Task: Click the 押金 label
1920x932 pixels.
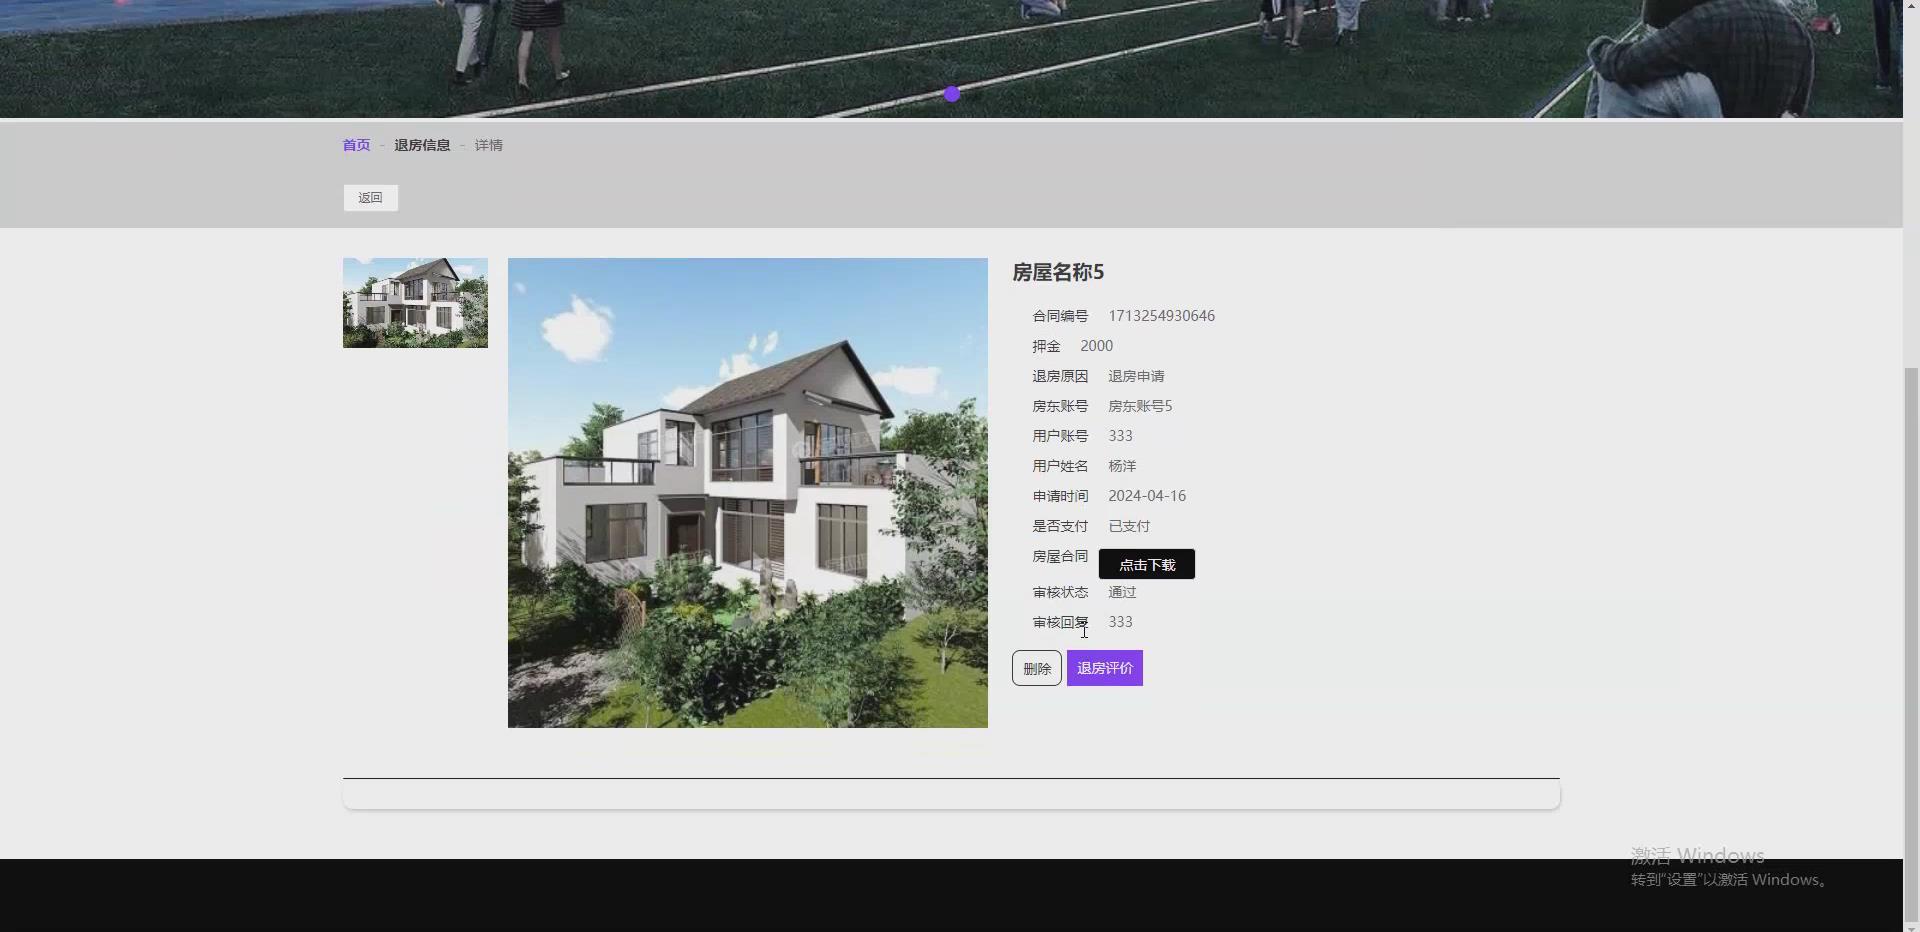Action: tap(1046, 346)
